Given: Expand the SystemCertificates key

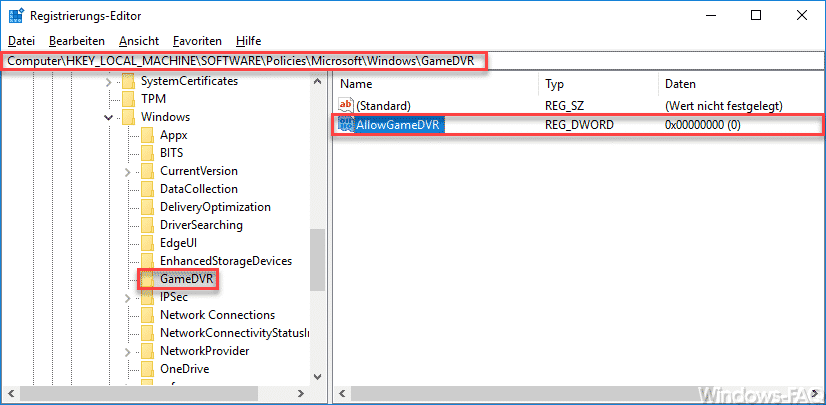Looking at the screenshot, I should 109,82.
